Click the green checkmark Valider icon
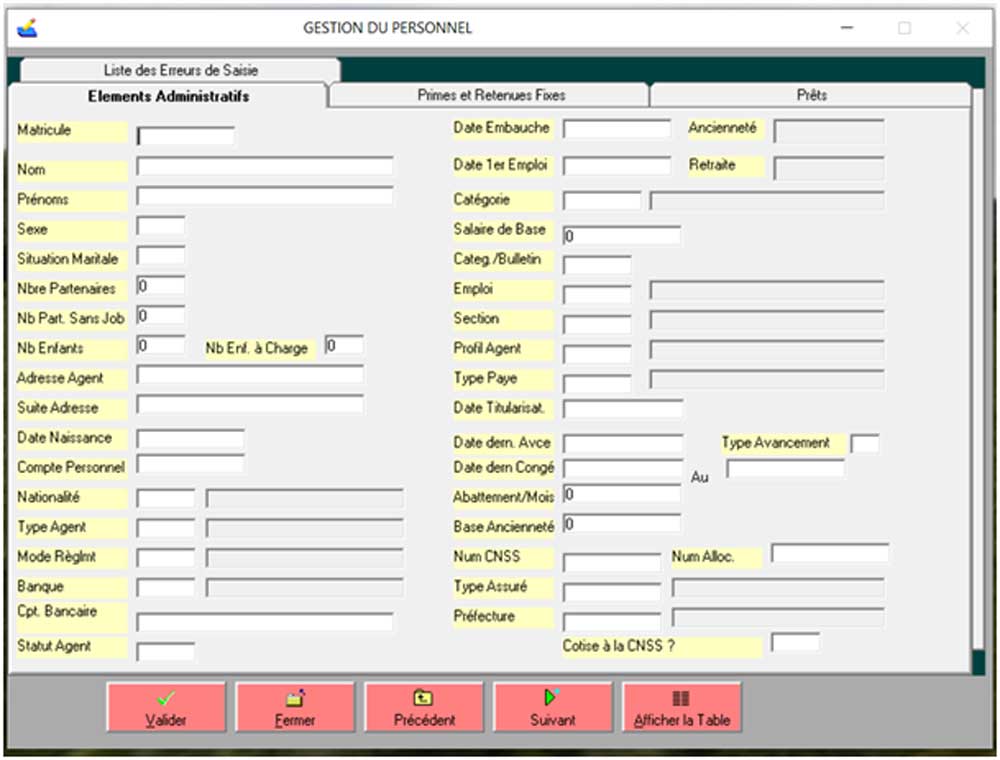This screenshot has height=760, width=1000. tap(166, 699)
